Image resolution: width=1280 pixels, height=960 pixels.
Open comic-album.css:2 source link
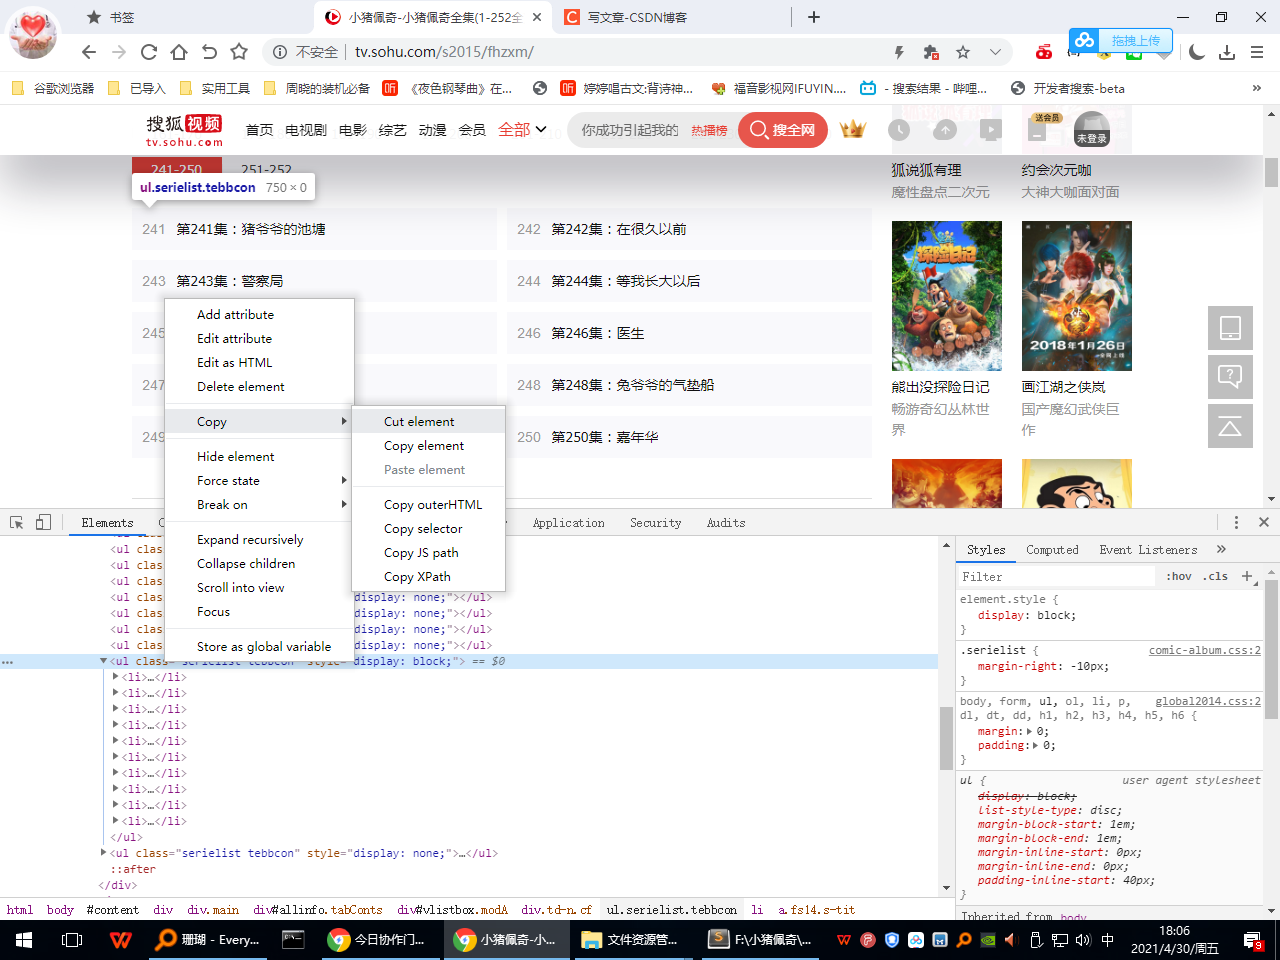point(1204,650)
